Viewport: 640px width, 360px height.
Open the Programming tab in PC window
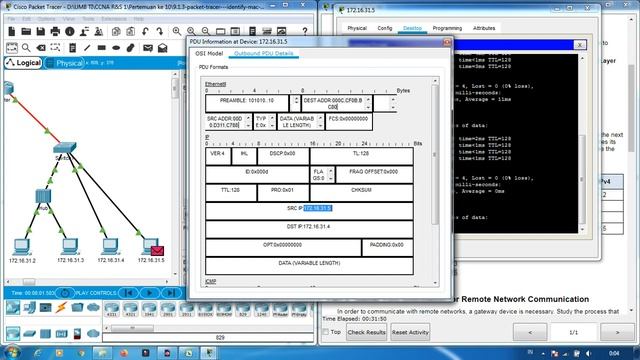[x=447, y=28]
